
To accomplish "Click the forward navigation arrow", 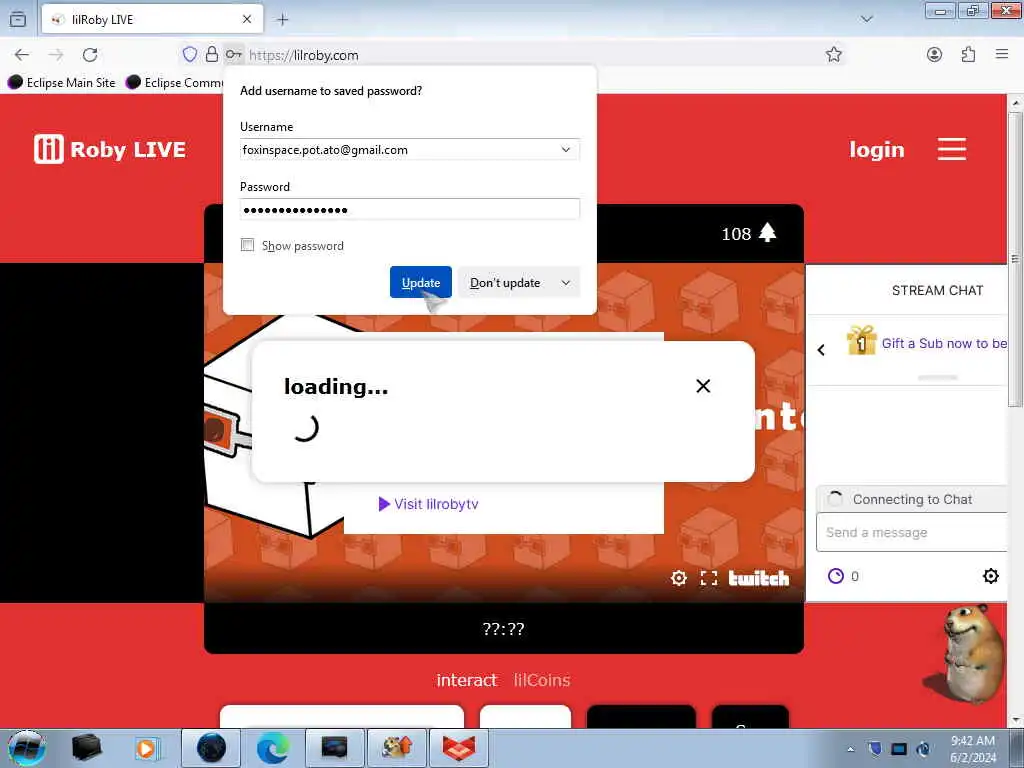I will click(x=56, y=55).
